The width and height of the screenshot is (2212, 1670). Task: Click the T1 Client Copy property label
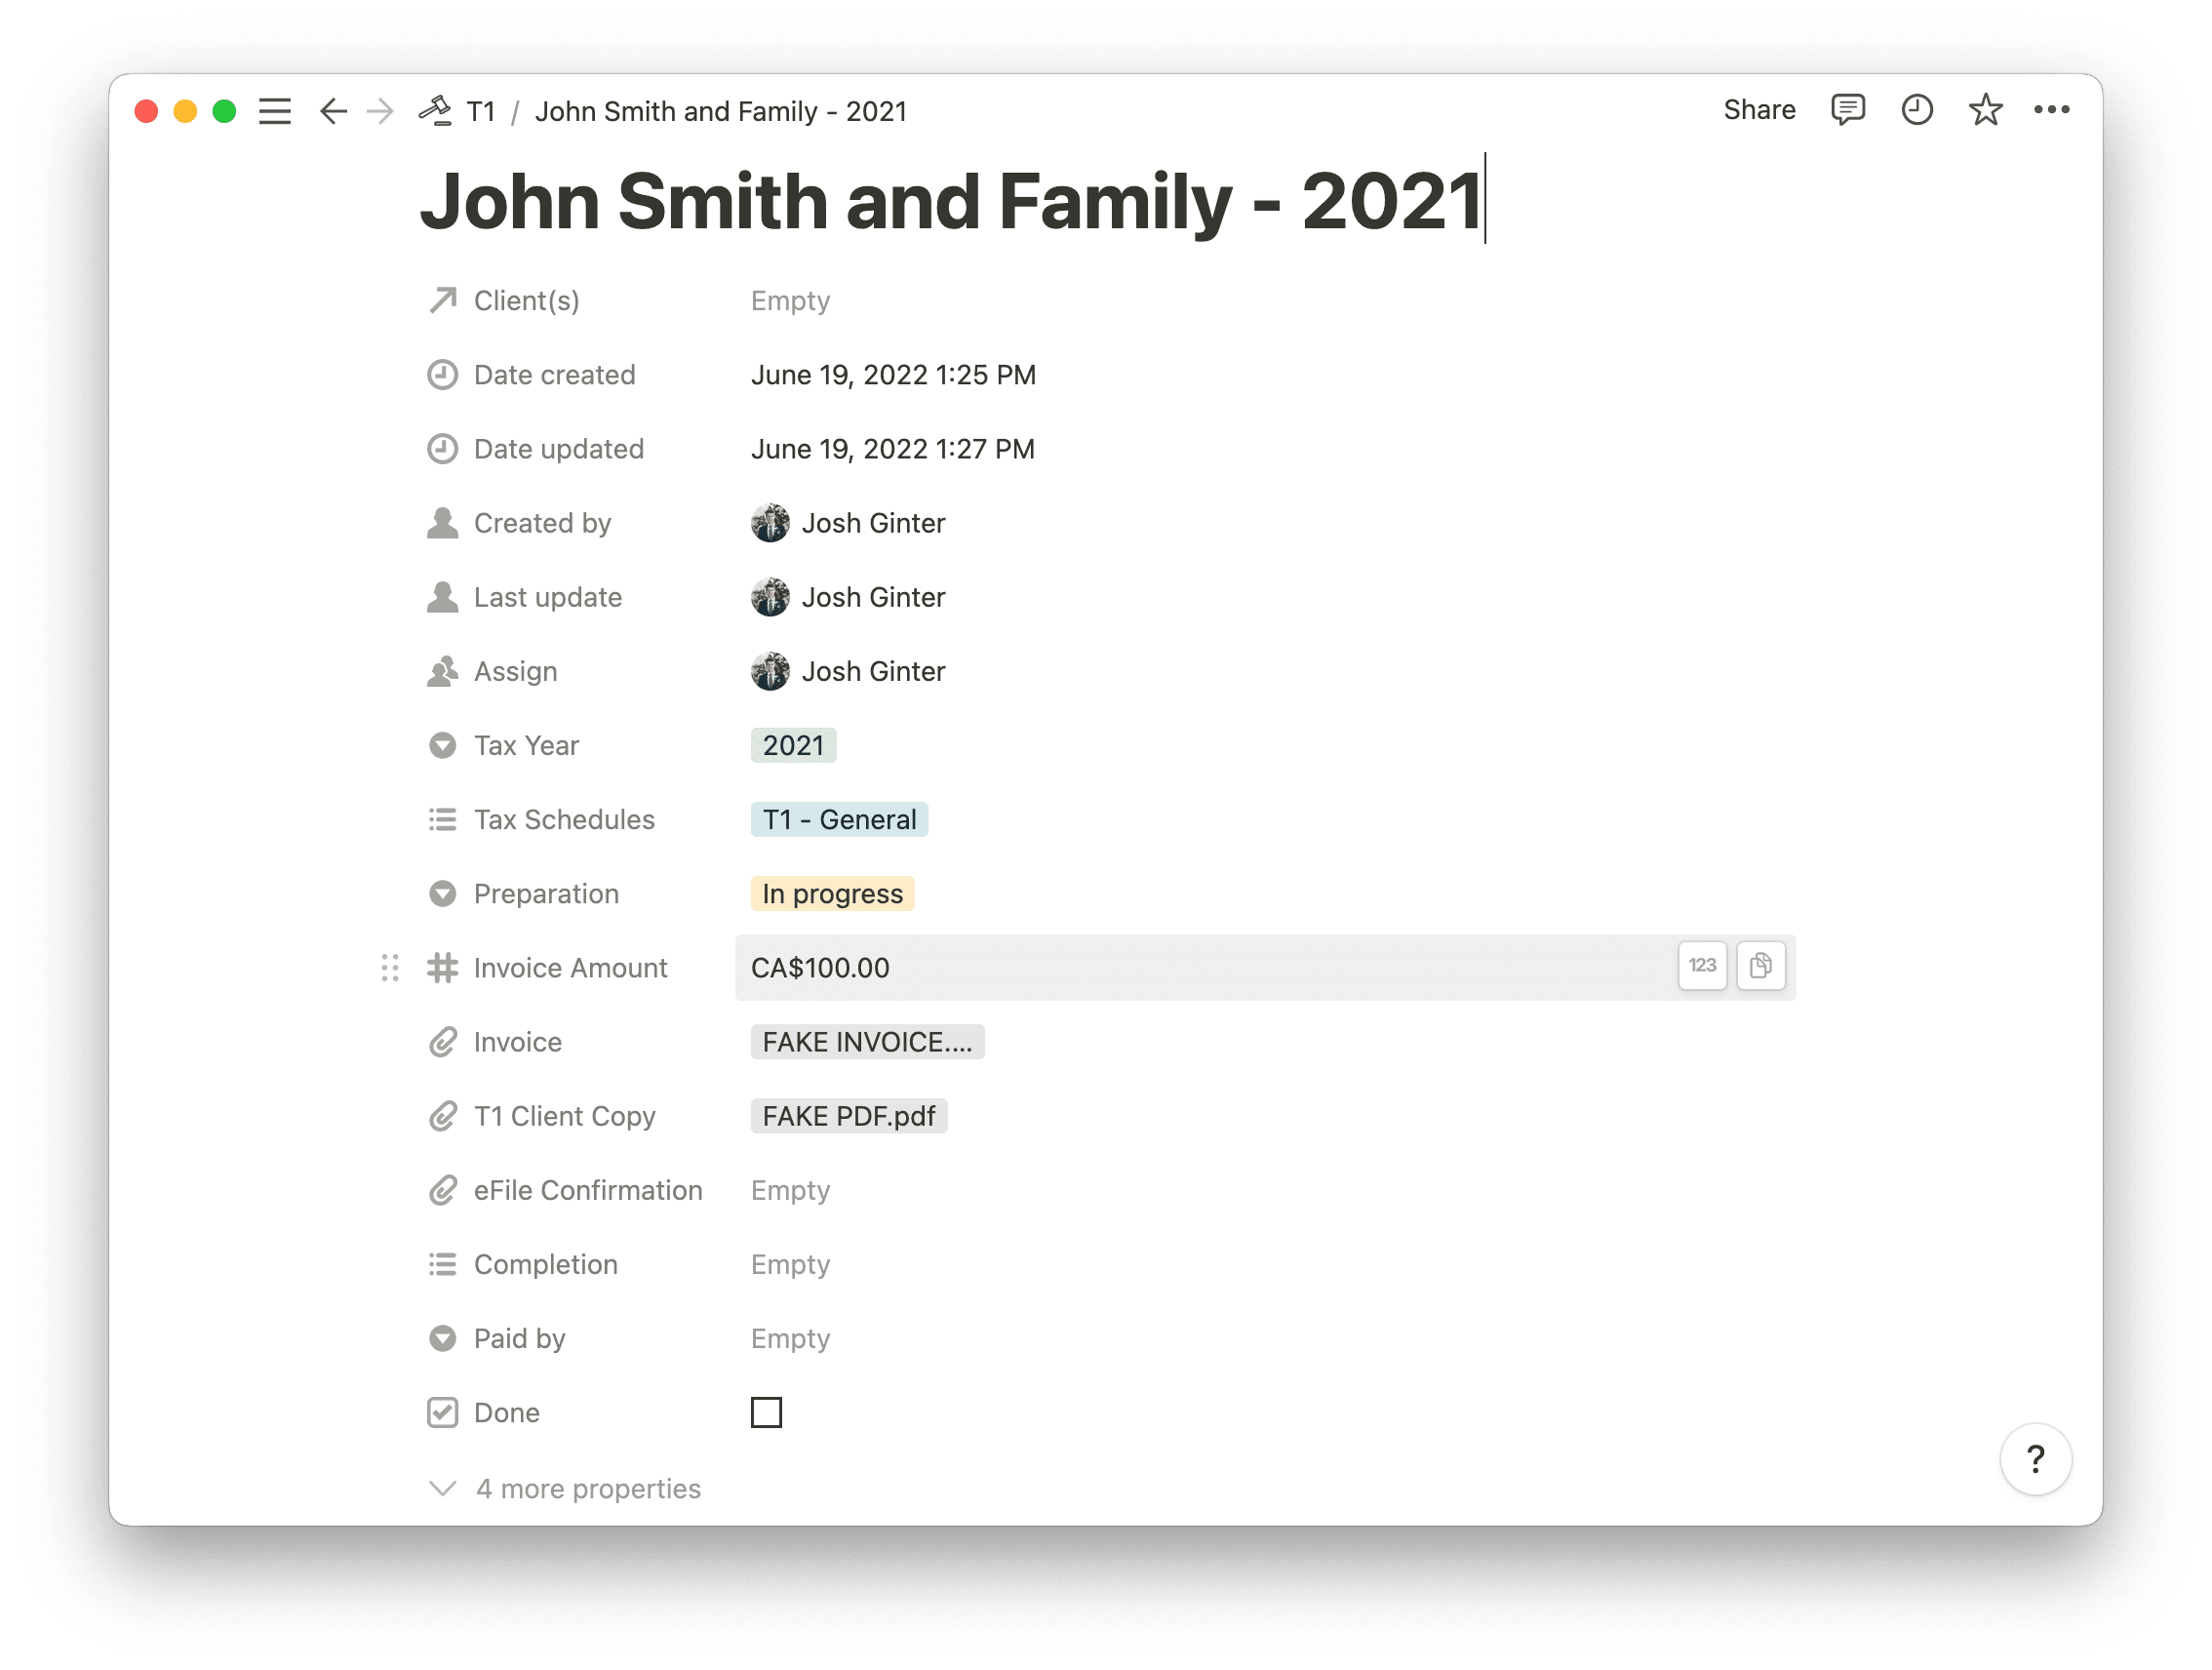[x=564, y=1115]
